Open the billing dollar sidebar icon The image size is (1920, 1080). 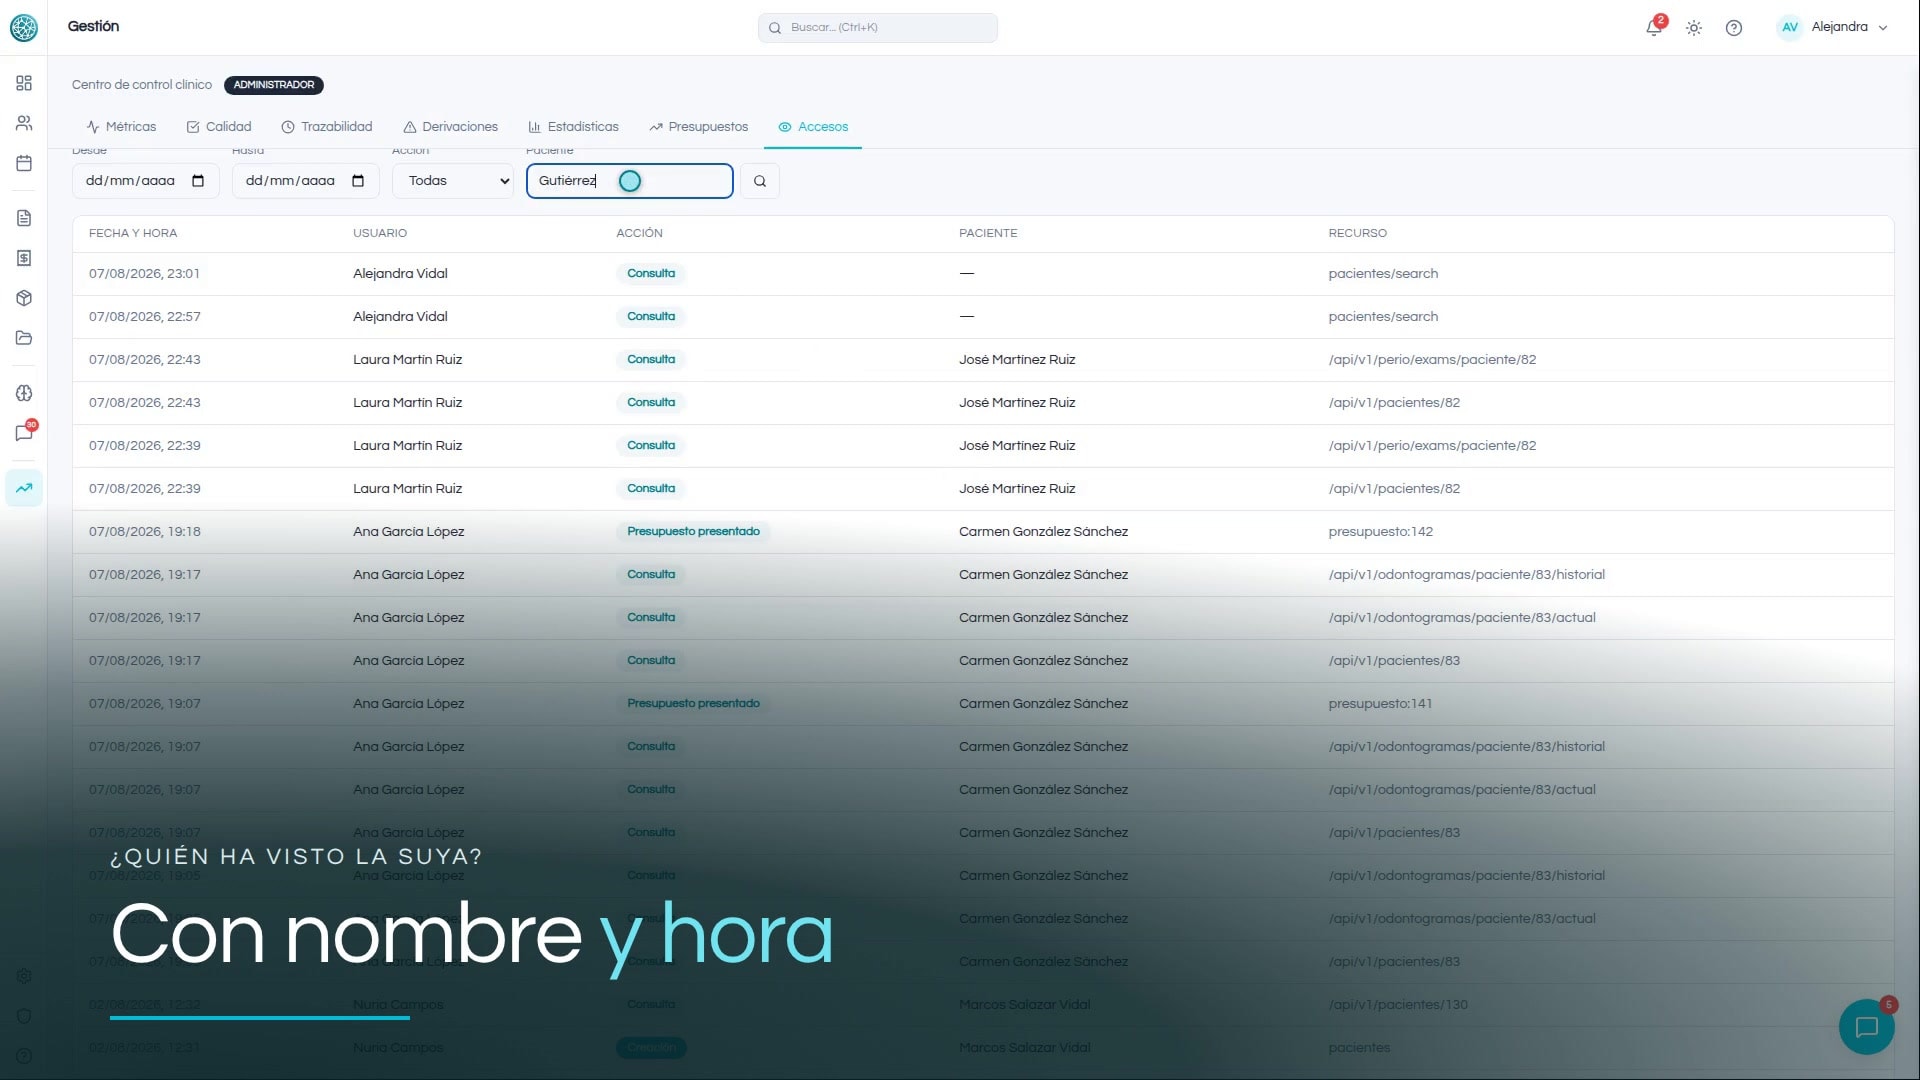[24, 258]
